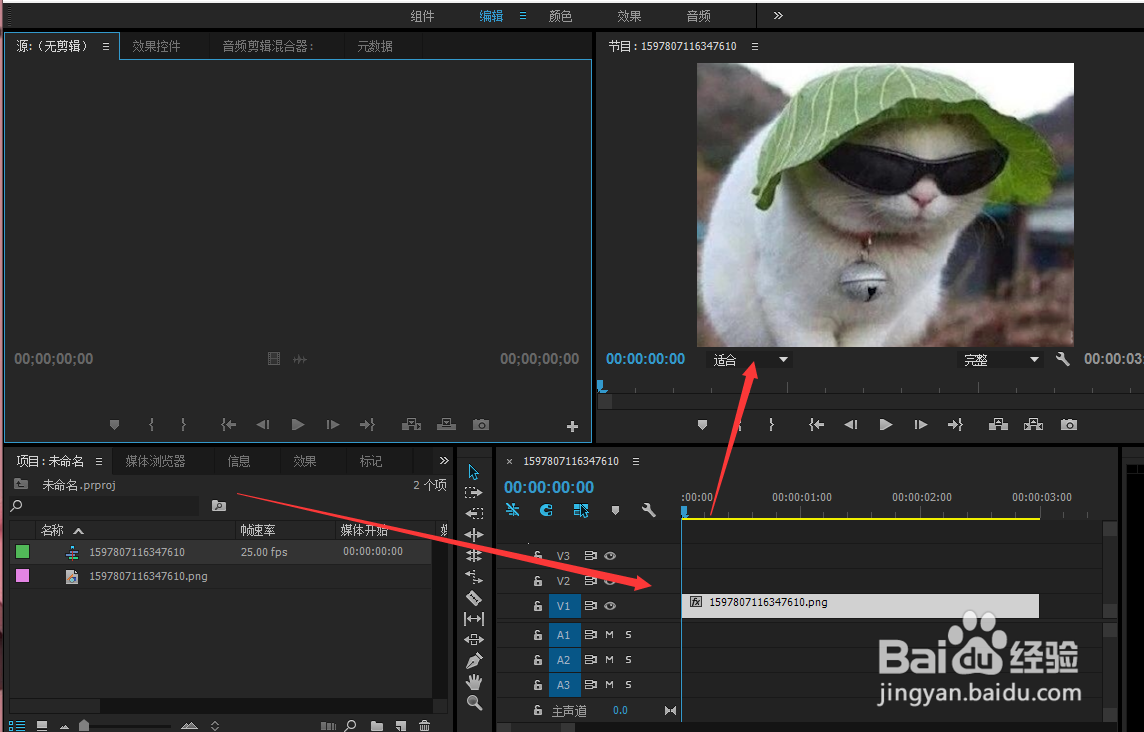
Task: Select the Selection arrow tool
Action: (x=474, y=471)
